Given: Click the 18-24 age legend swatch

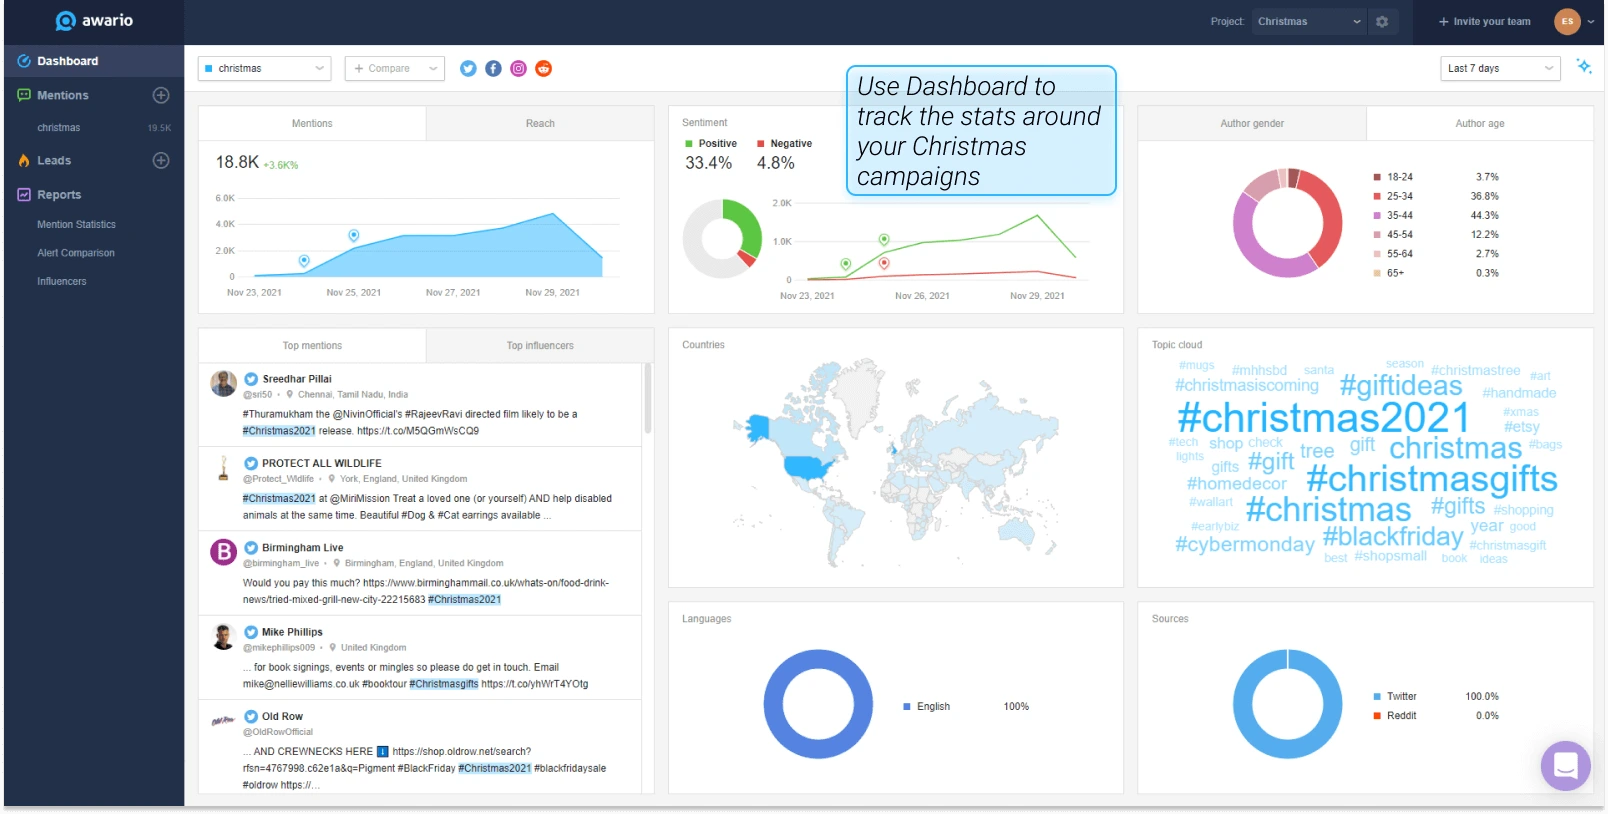Looking at the screenshot, I should click(x=1377, y=177).
